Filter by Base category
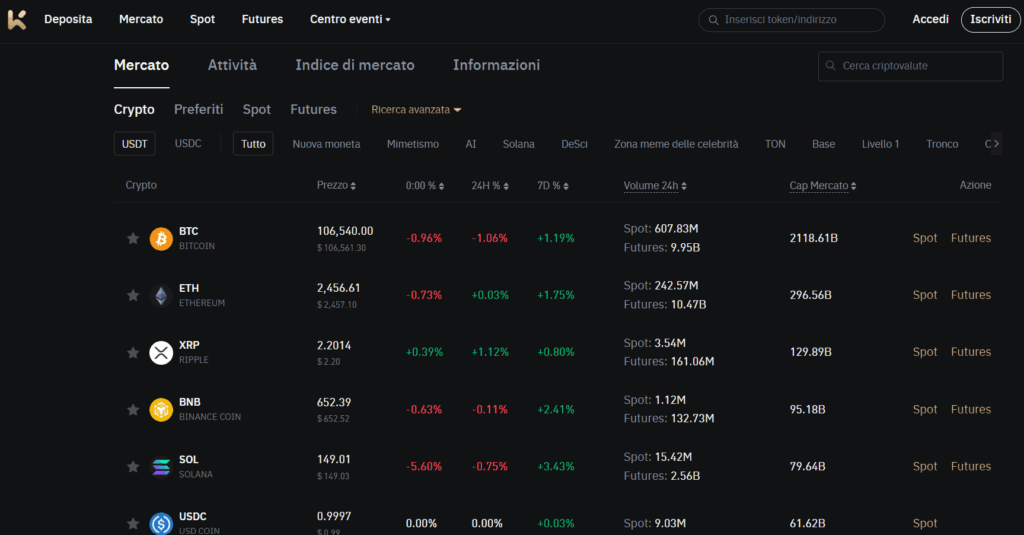This screenshot has width=1024, height=535. [x=824, y=144]
